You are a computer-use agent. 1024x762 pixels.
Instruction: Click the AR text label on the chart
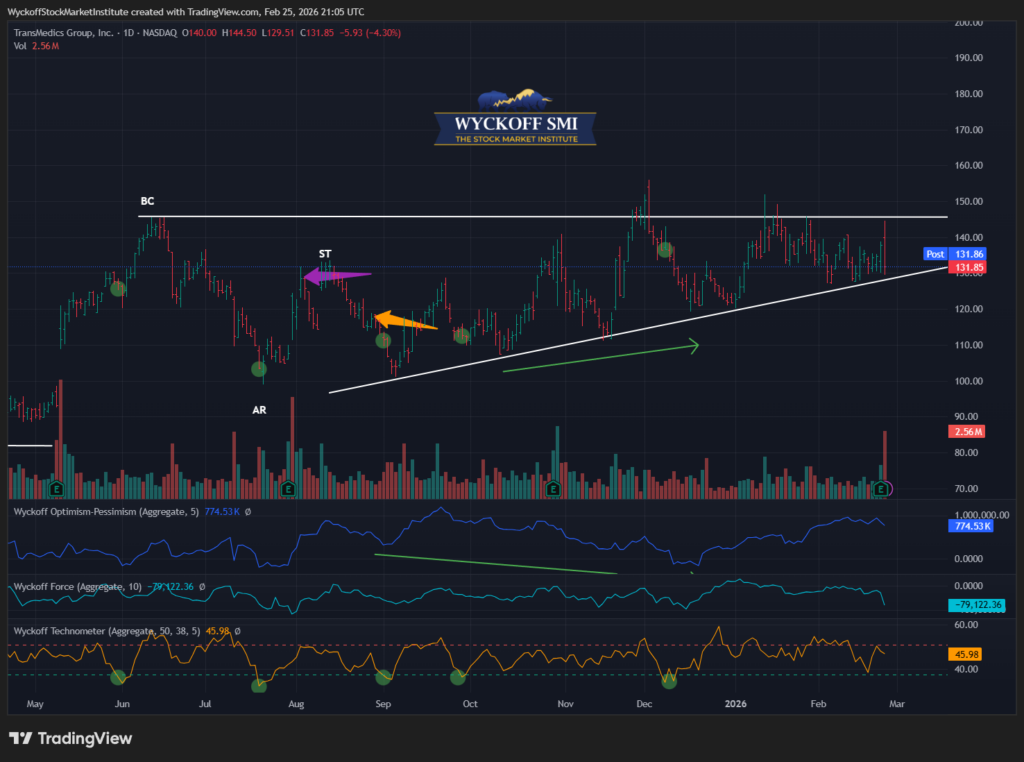click(258, 410)
